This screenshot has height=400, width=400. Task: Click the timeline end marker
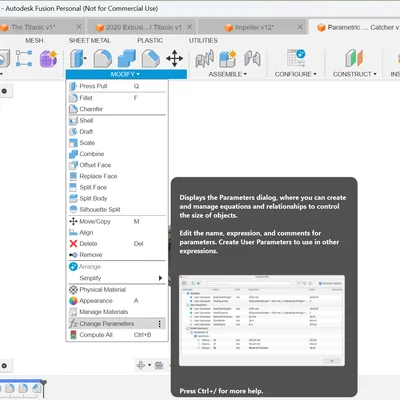(x=44, y=388)
